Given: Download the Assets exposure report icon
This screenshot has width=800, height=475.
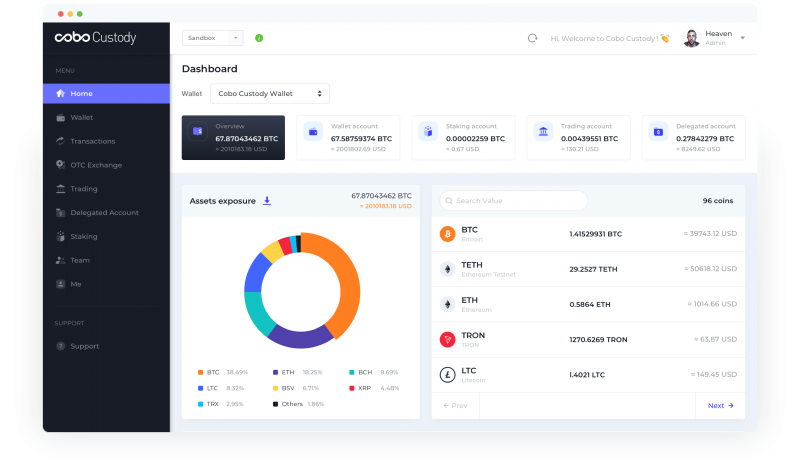Looking at the screenshot, I should (x=267, y=201).
